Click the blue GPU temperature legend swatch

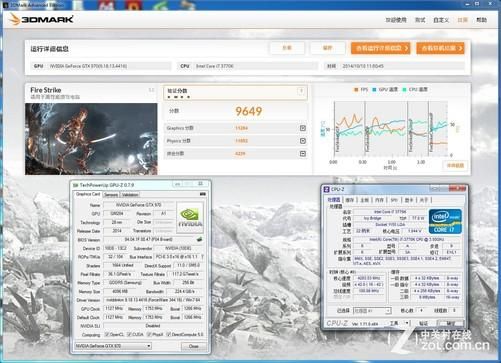point(374,89)
